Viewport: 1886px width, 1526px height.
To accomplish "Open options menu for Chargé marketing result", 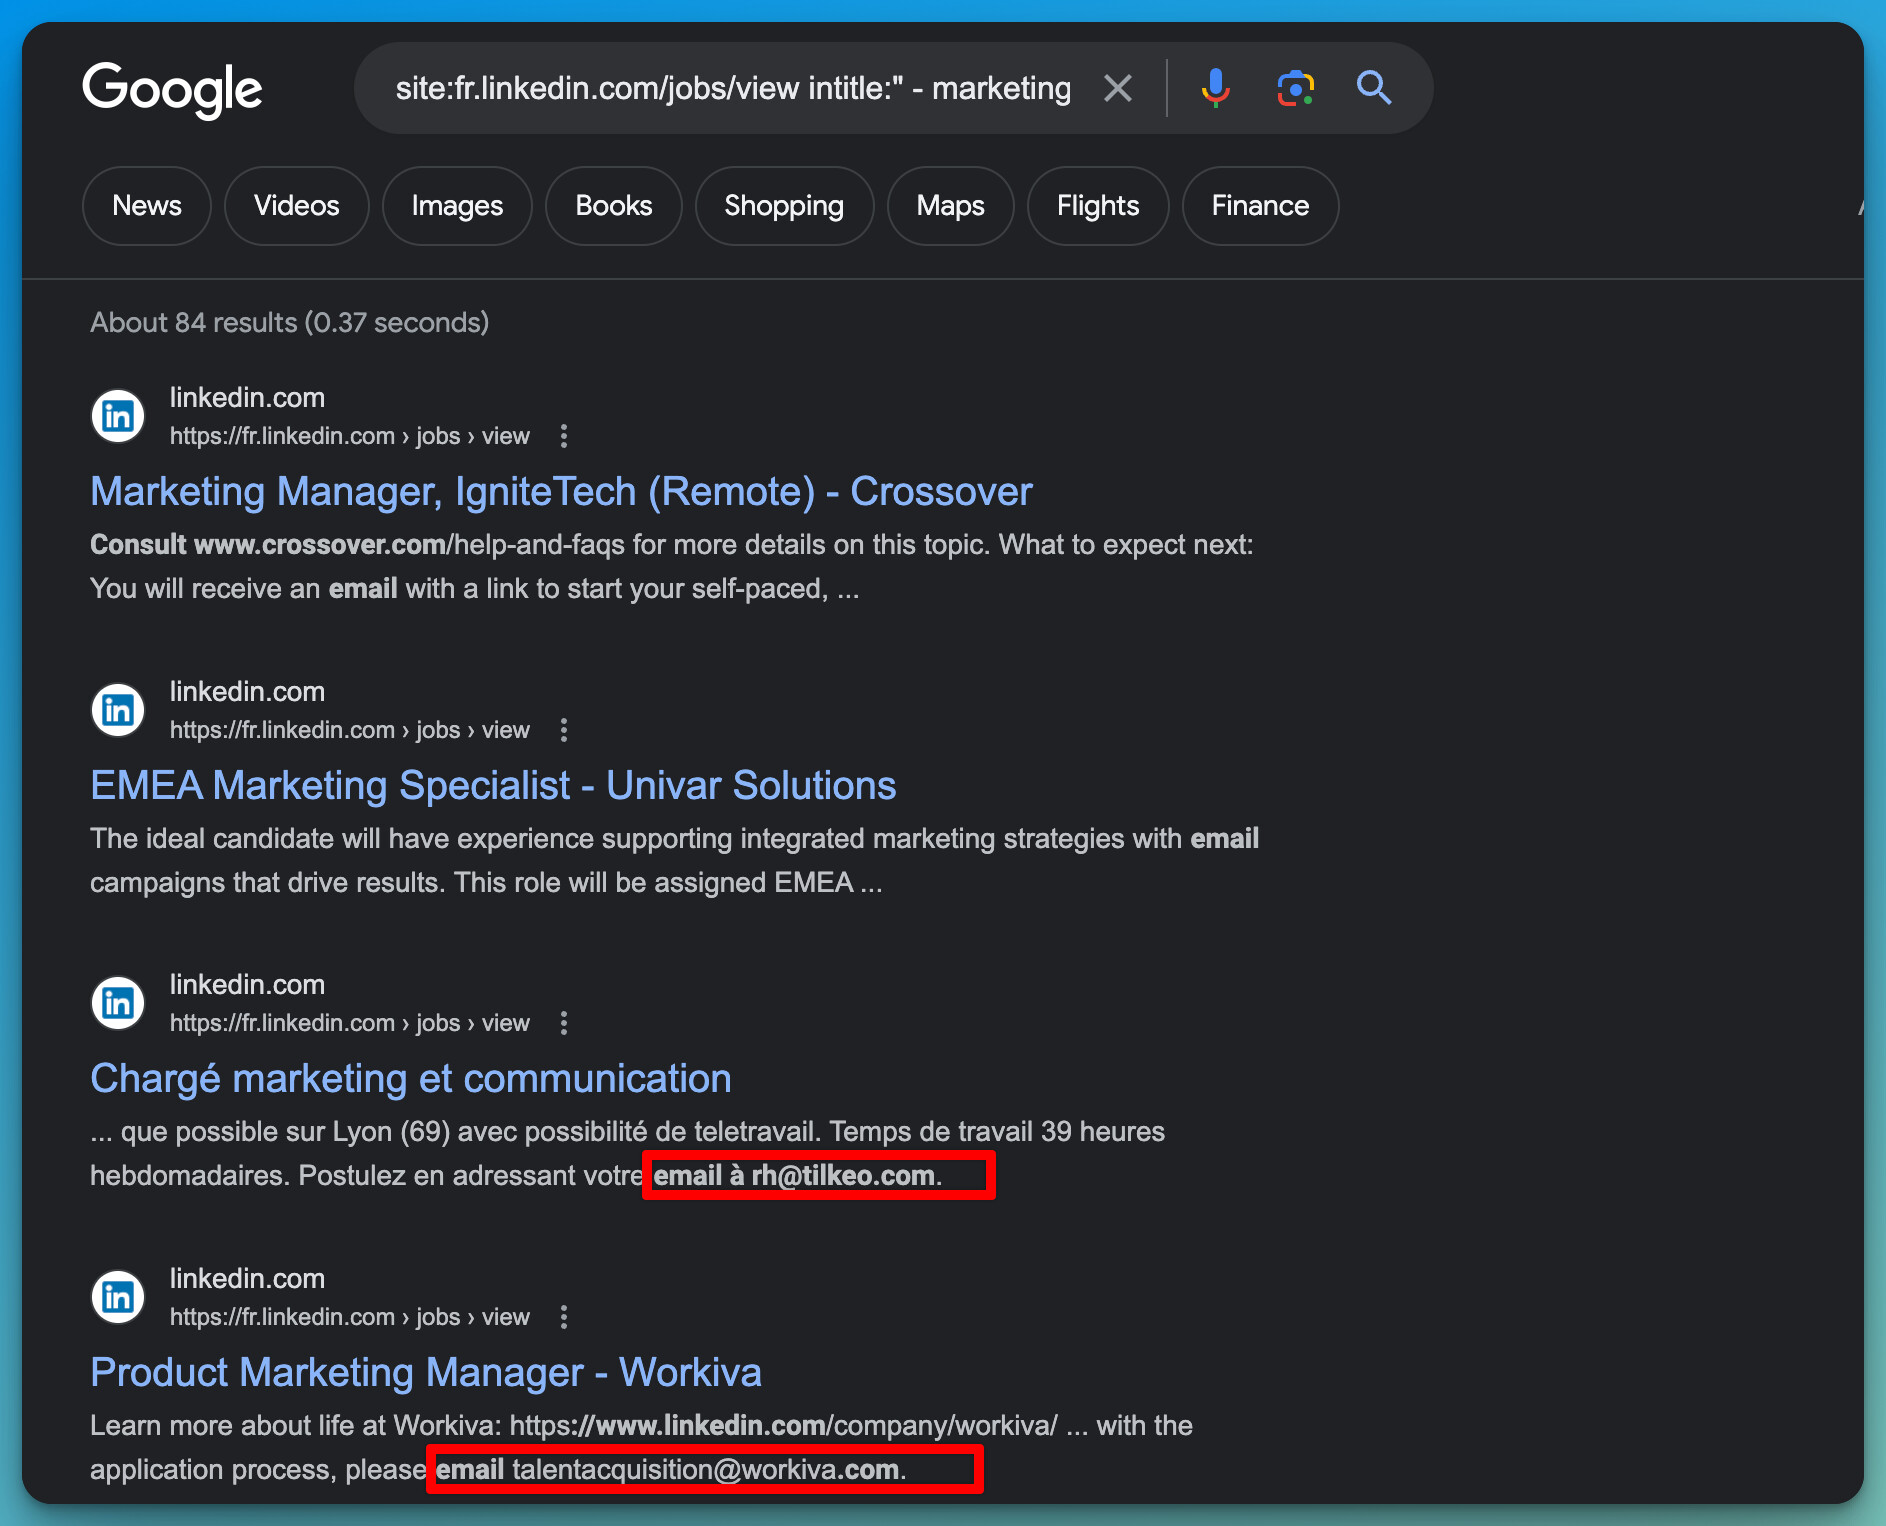I will click(564, 1023).
